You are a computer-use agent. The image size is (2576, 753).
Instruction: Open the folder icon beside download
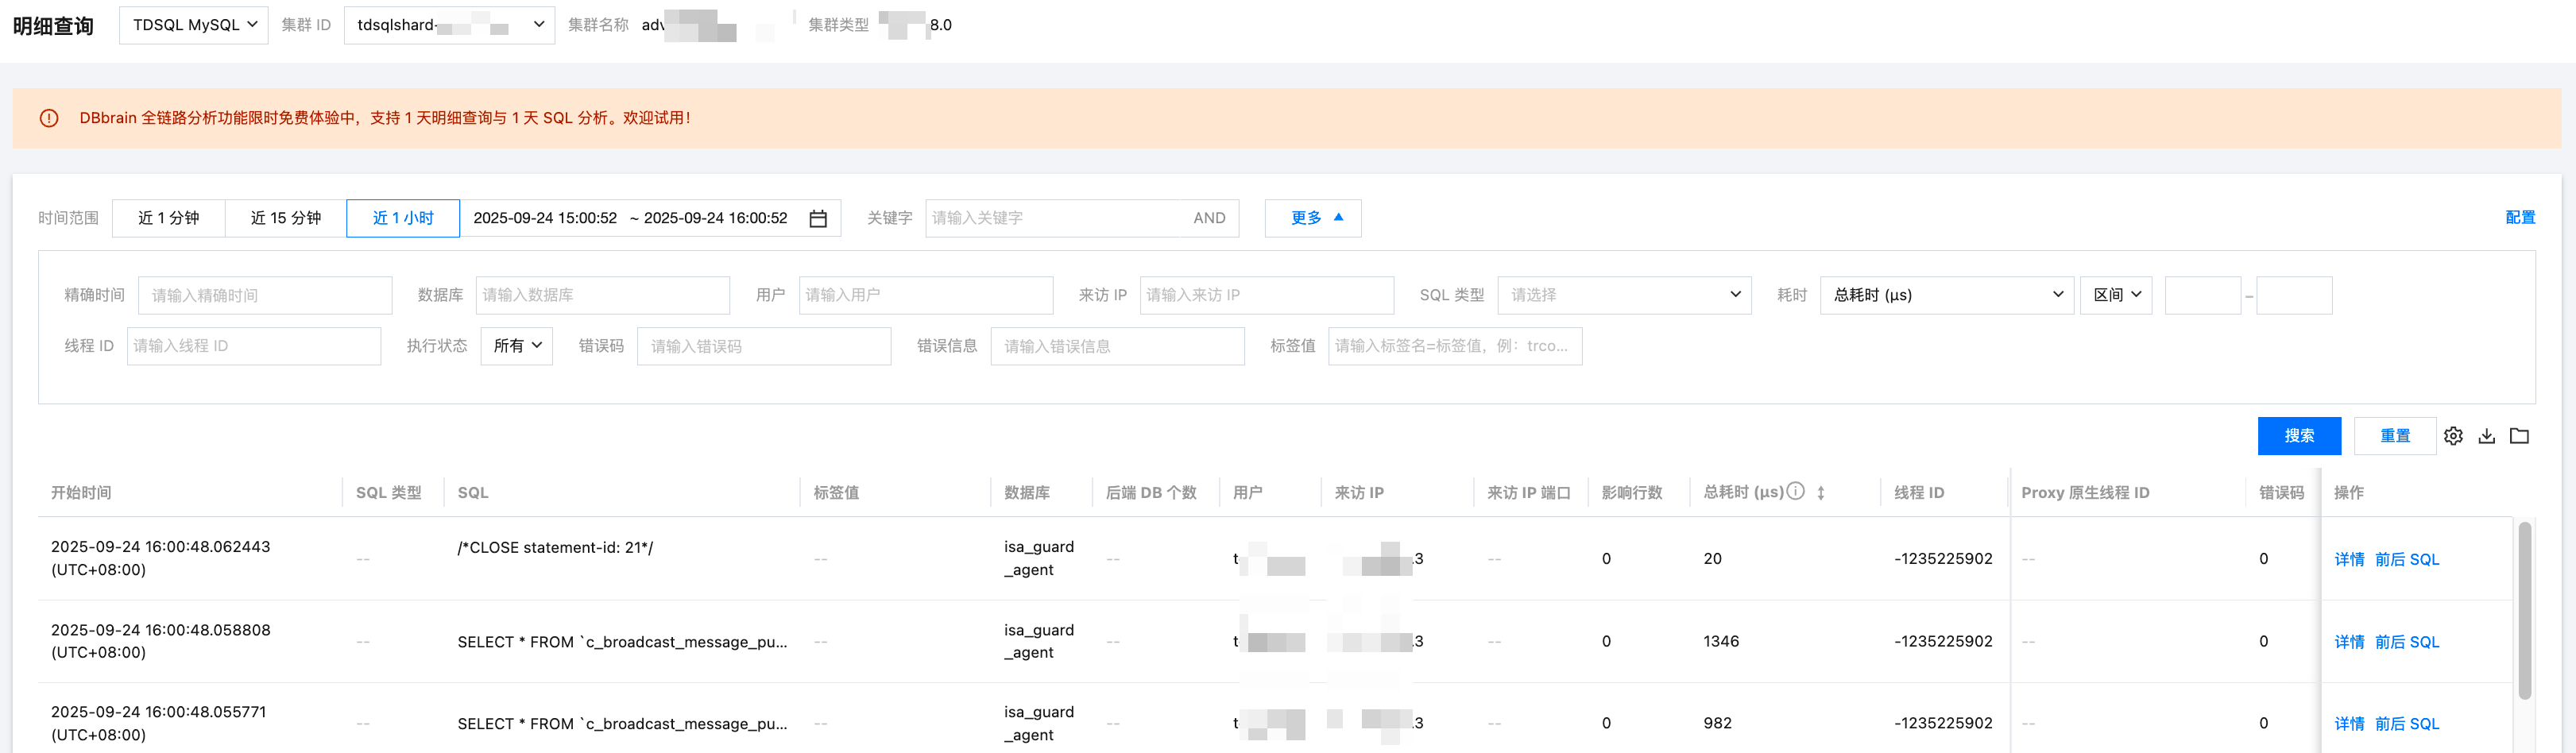(x=2520, y=436)
